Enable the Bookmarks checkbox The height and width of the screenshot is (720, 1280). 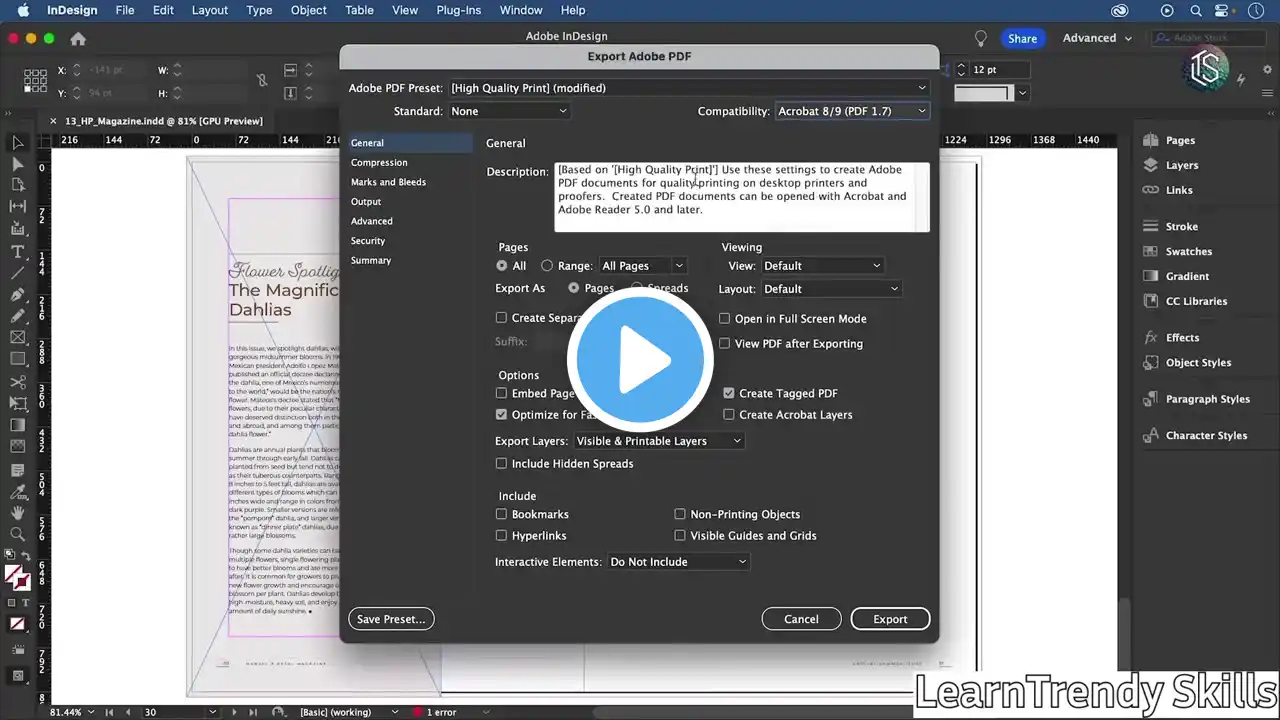(502, 515)
